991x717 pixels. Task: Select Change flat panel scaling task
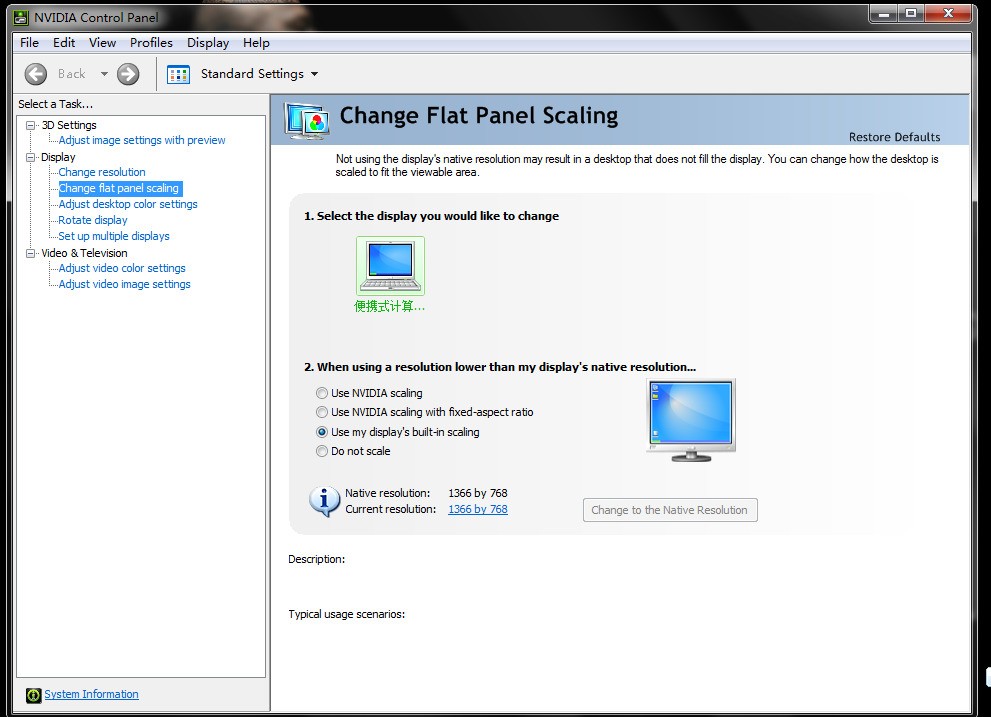click(x=119, y=188)
